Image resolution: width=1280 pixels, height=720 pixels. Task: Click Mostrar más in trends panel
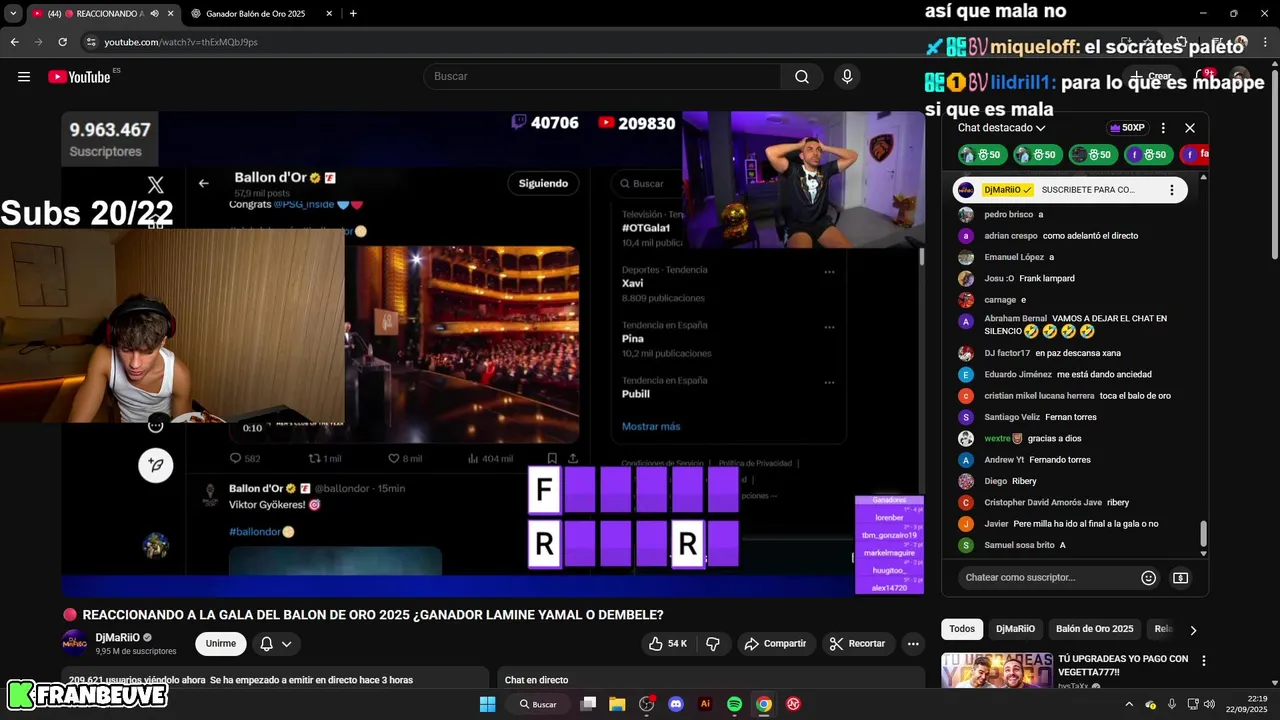coord(651,426)
